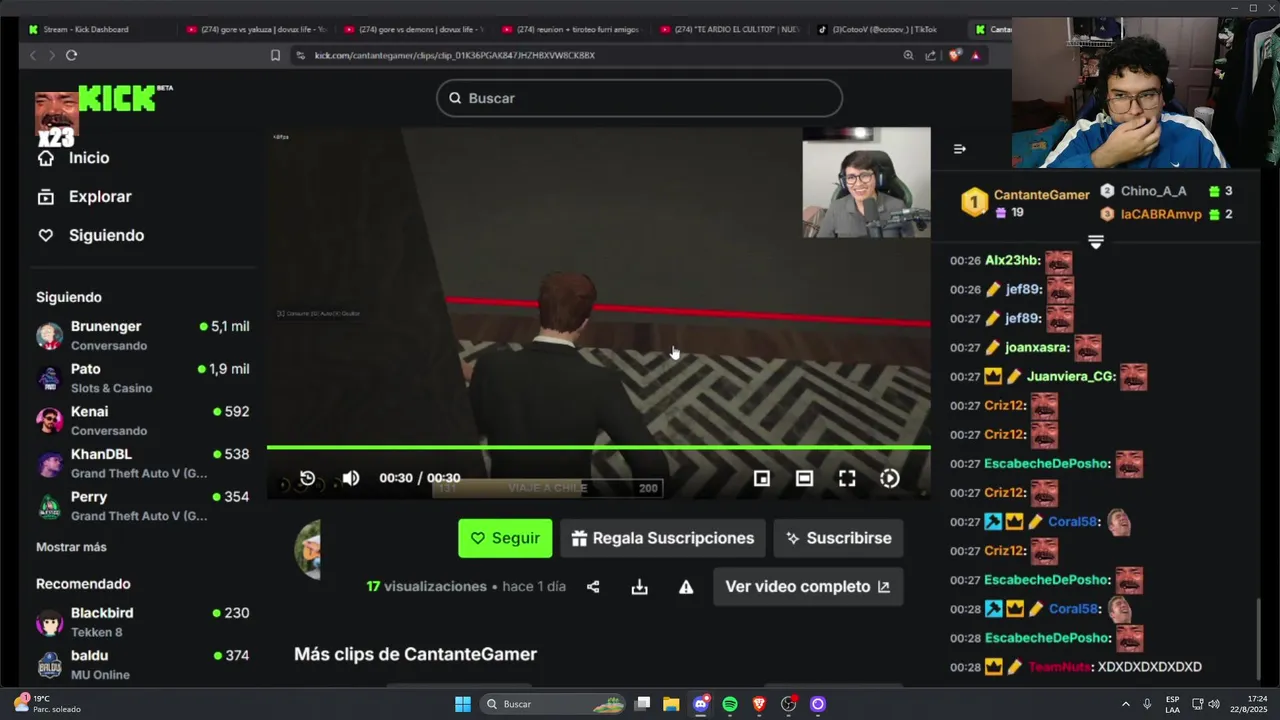Screen dimensions: 1280x720
Task: Open Brave Shields lion icon
Action: [x=953, y=55]
